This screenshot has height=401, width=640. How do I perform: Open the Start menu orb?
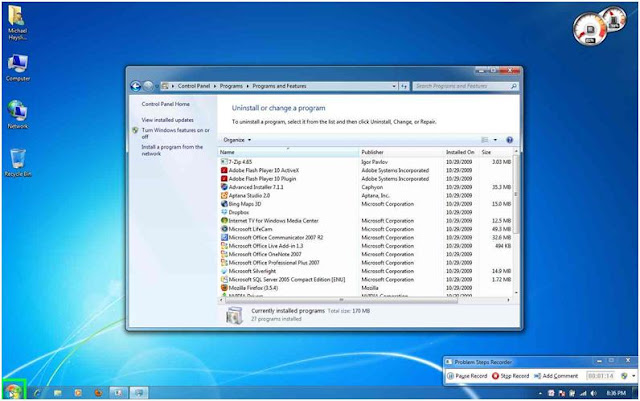(x=13, y=391)
